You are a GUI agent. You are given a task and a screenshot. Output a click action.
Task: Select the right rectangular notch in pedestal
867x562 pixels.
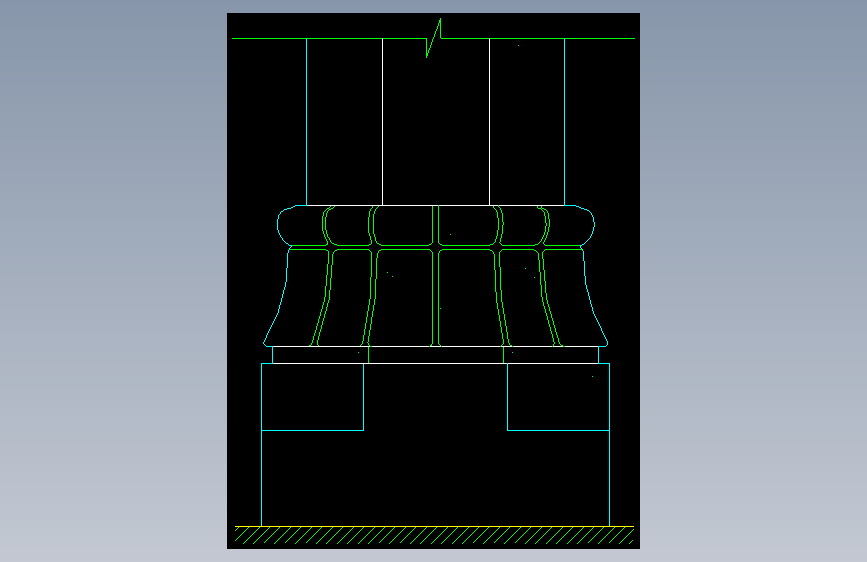pyautogui.click(x=558, y=397)
